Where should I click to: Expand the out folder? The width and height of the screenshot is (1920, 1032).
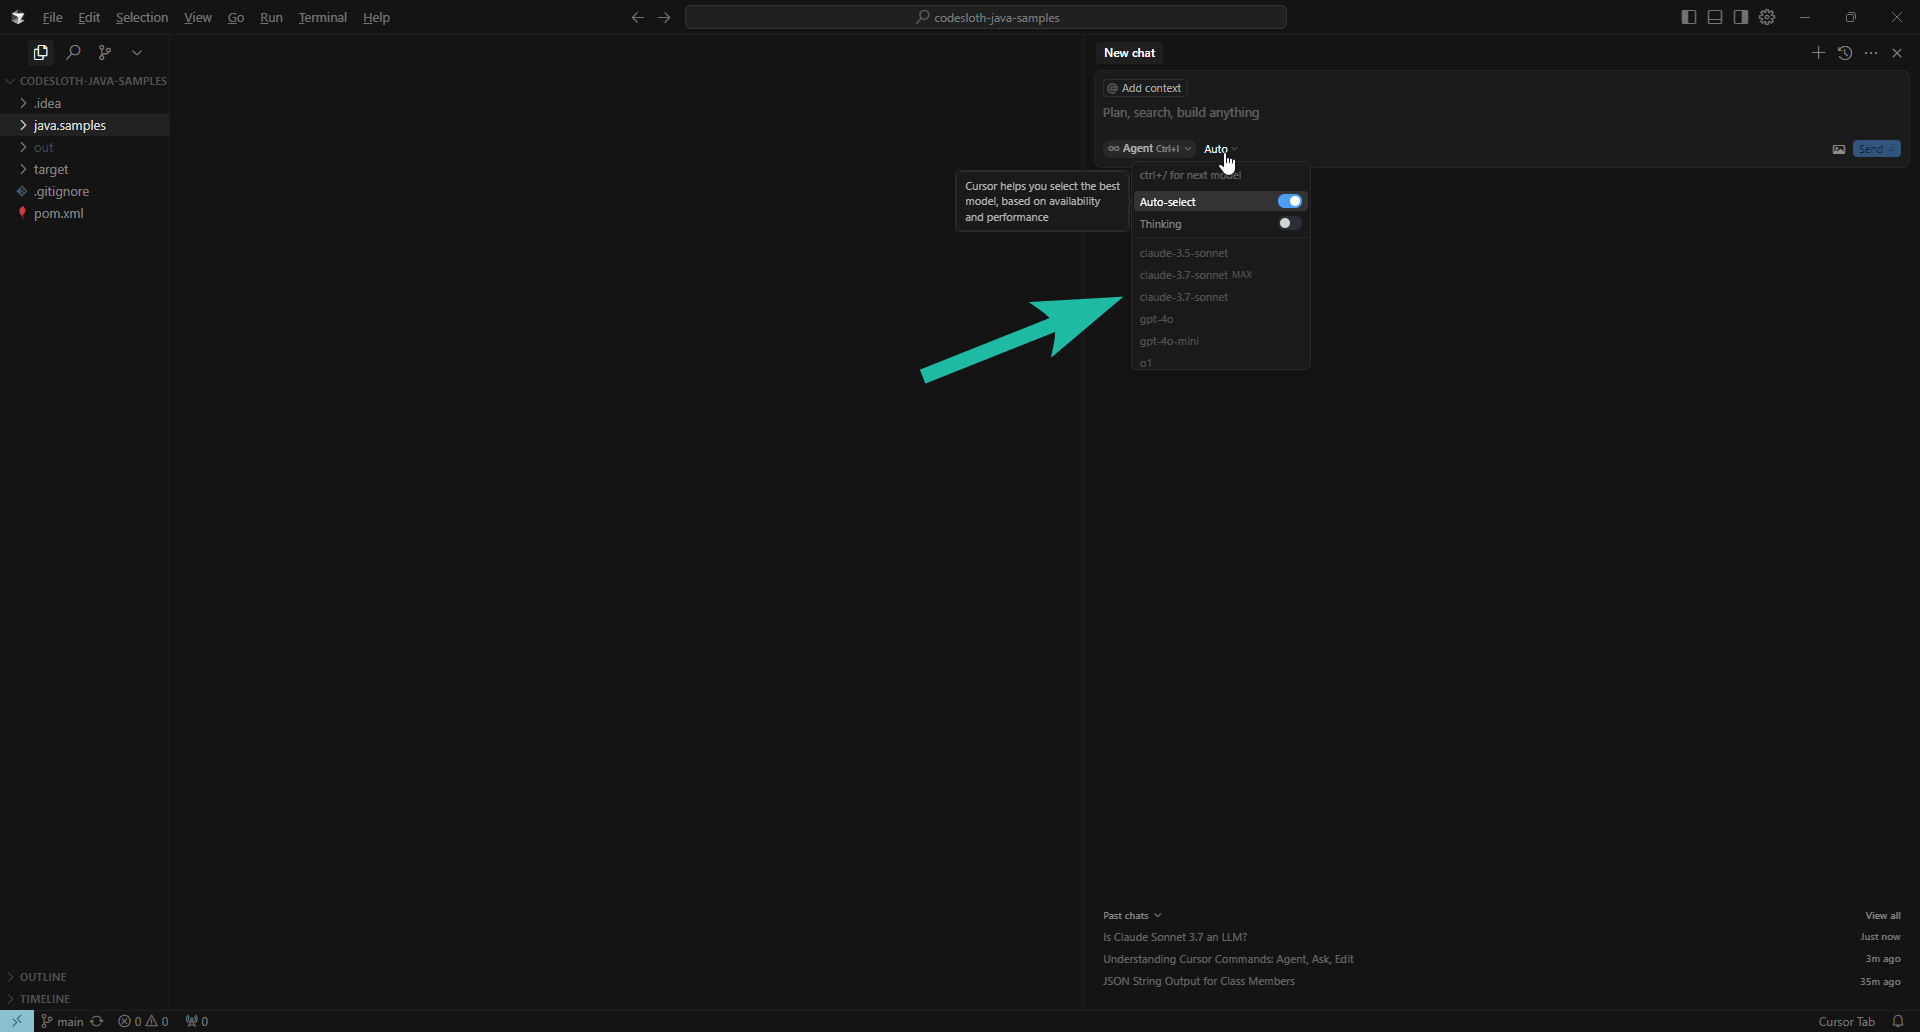(x=85, y=147)
